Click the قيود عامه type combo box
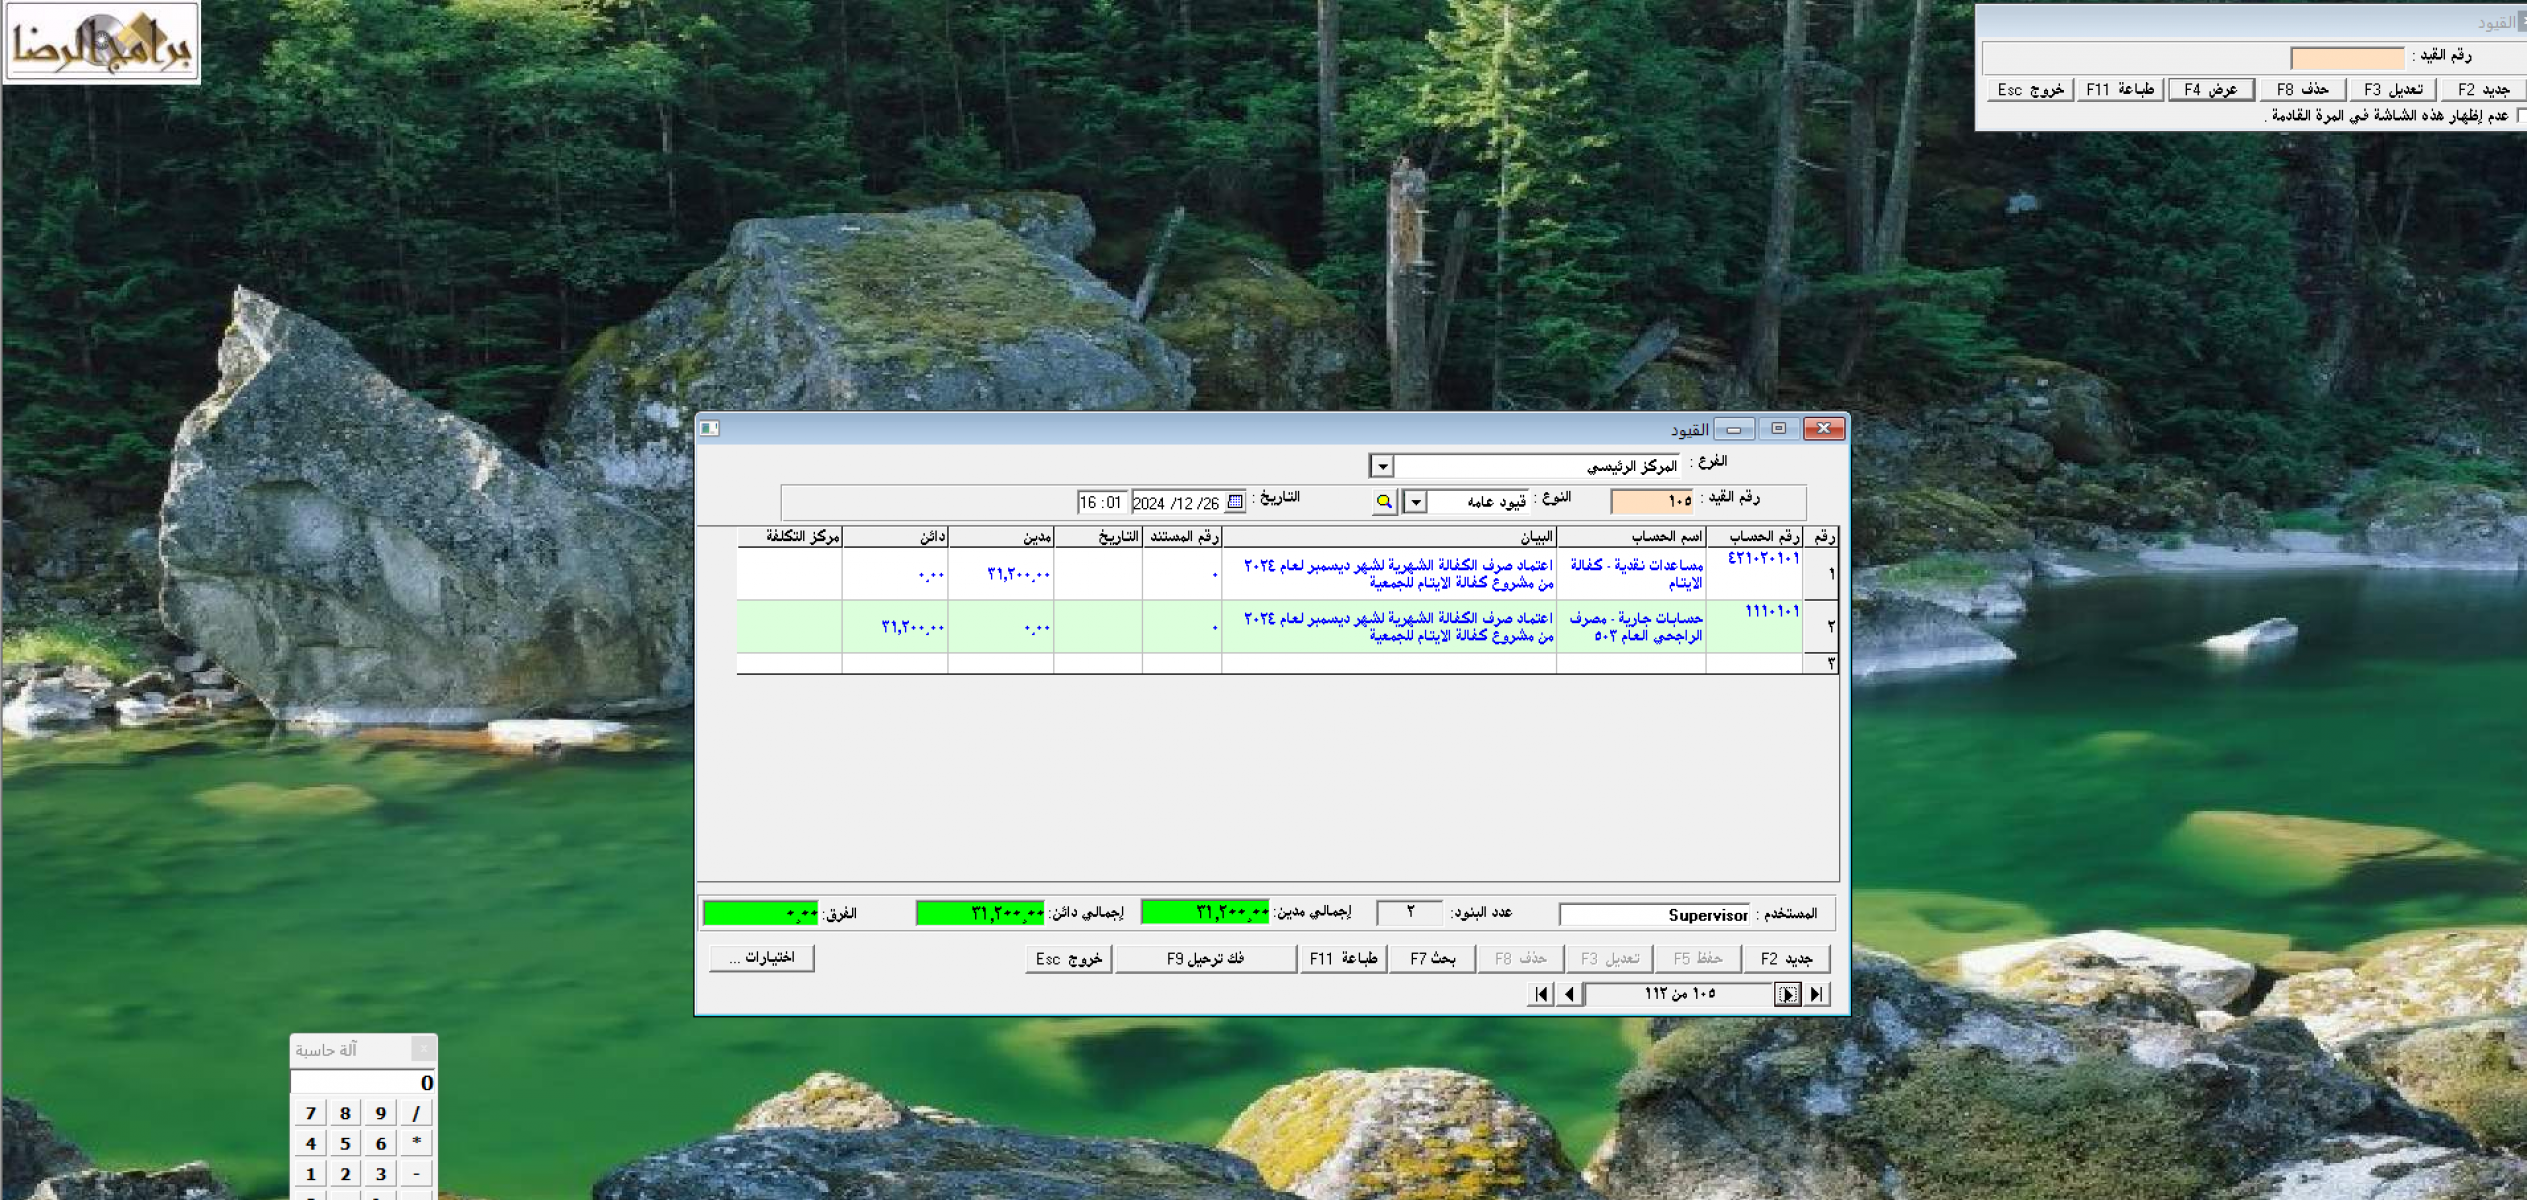 (1467, 501)
